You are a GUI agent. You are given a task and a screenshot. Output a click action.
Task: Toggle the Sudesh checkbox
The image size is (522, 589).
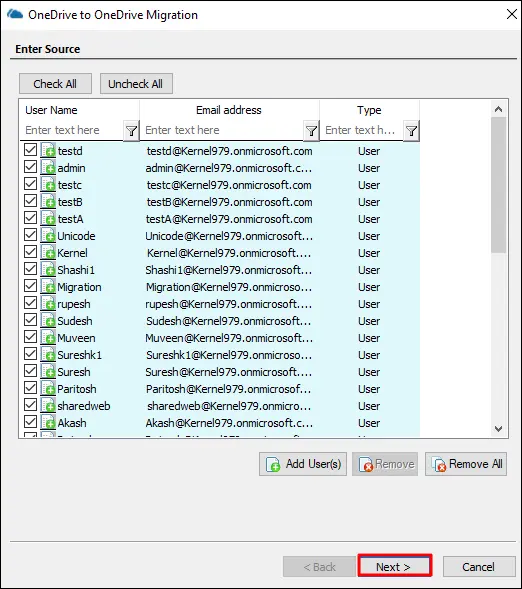click(x=30, y=320)
